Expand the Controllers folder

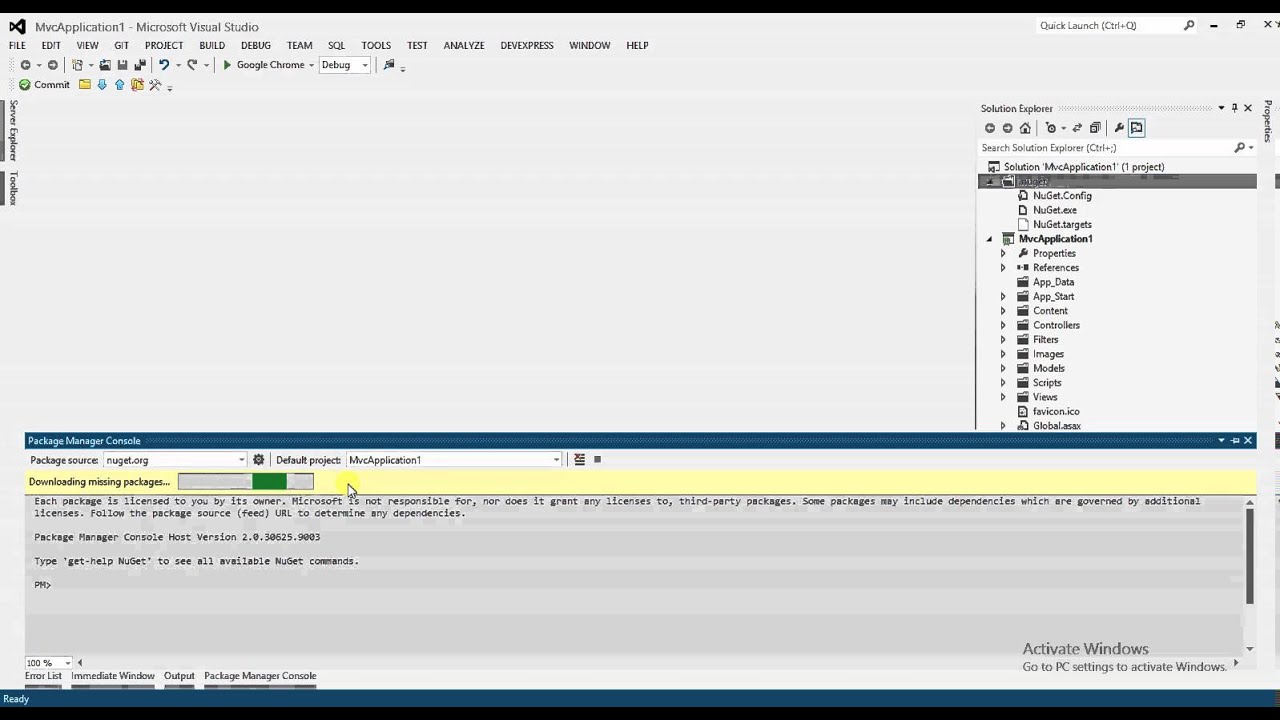coord(1003,326)
